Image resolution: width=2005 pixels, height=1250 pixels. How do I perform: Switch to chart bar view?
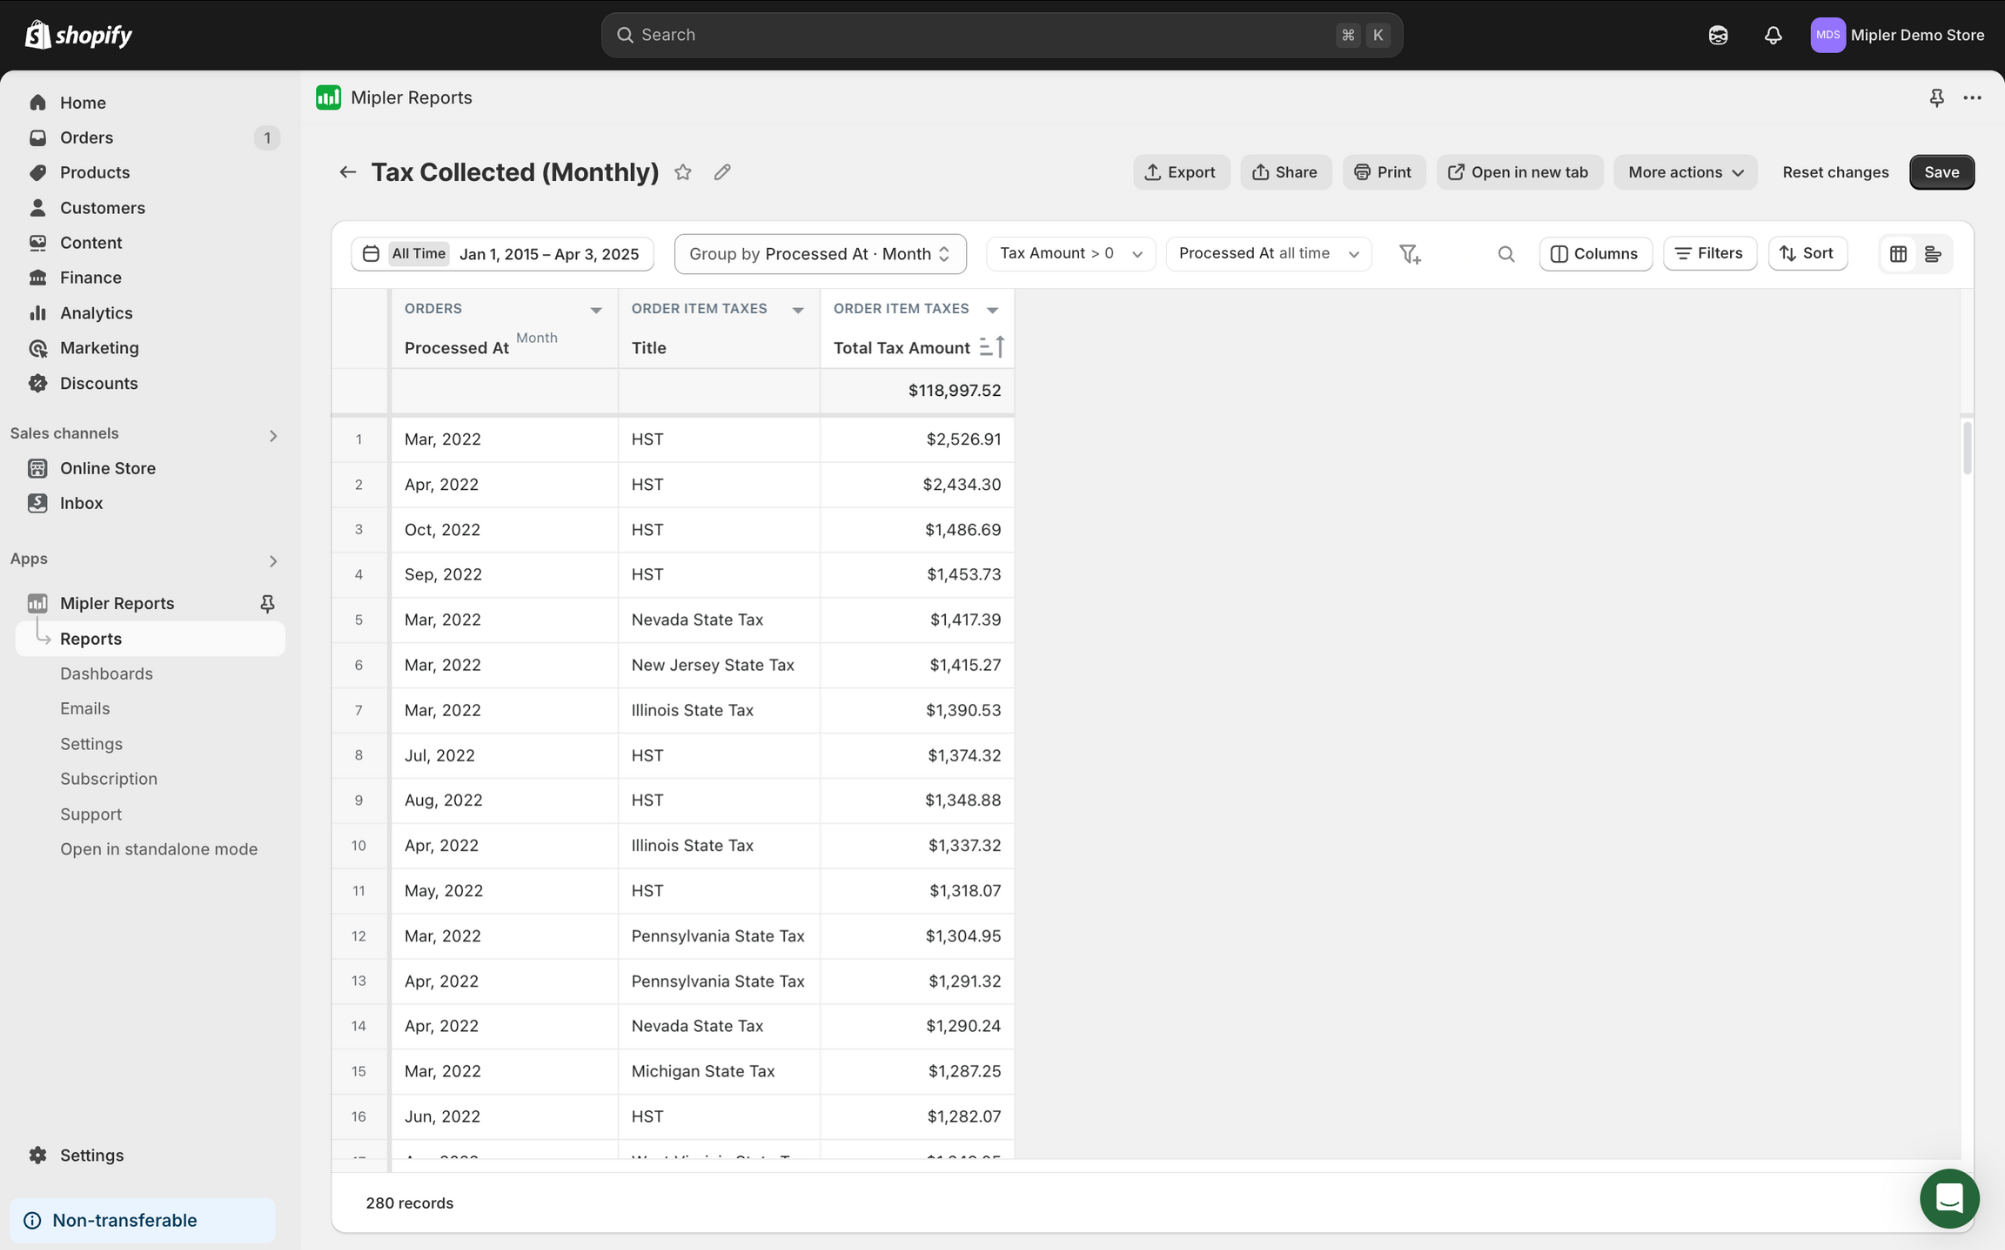[x=1932, y=254]
